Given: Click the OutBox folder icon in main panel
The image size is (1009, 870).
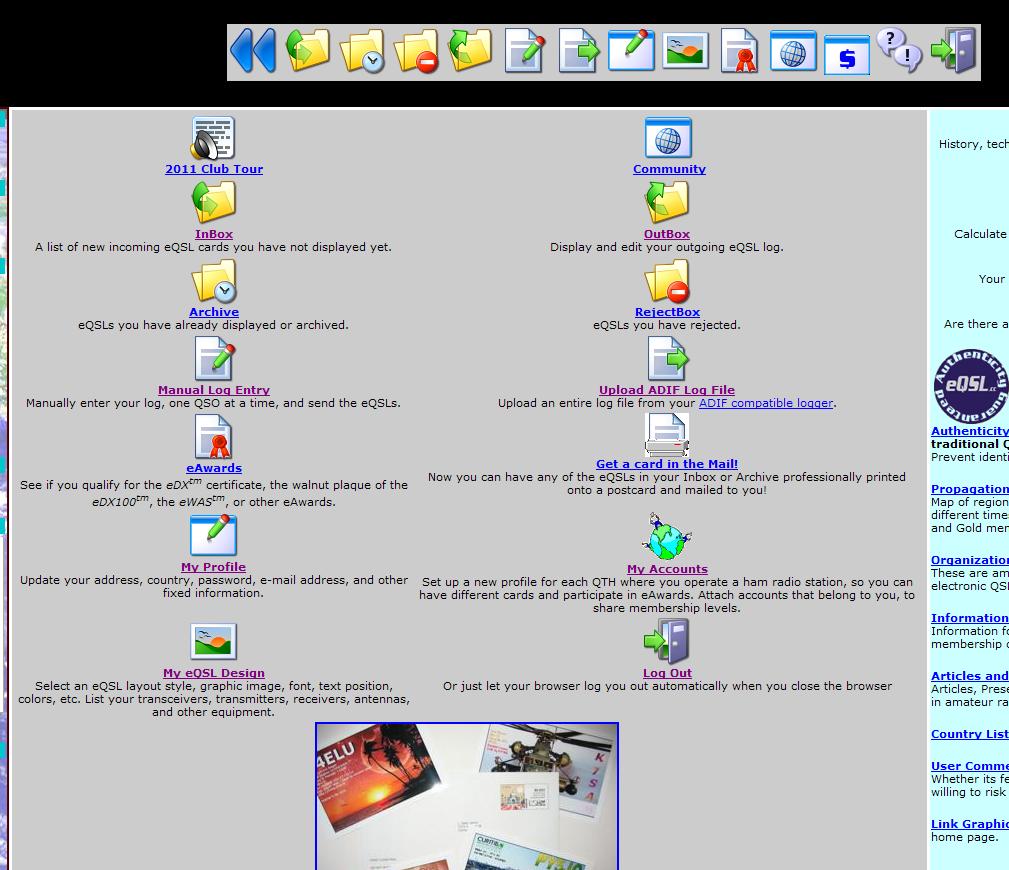Looking at the screenshot, I should (667, 202).
